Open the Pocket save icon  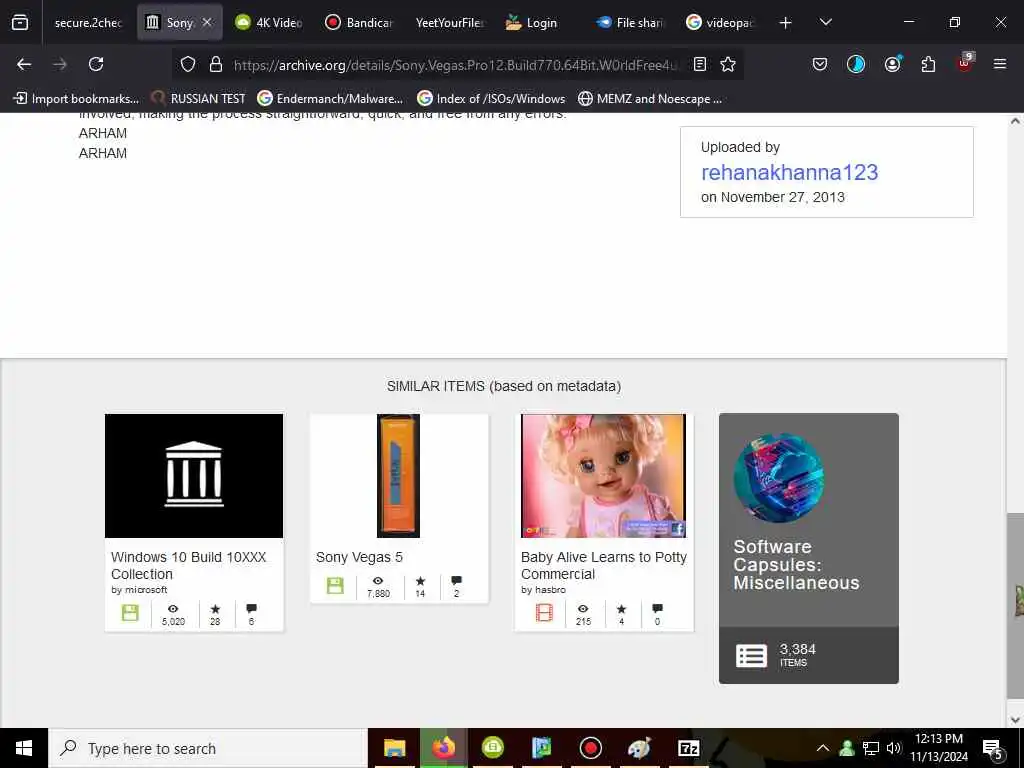point(820,64)
